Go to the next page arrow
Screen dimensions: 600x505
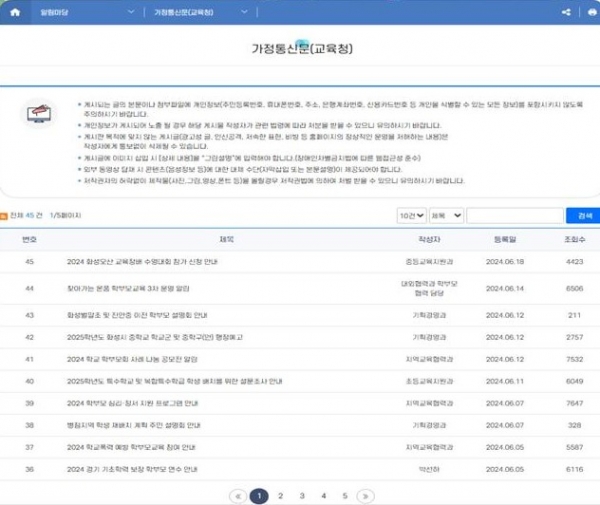coord(364,495)
